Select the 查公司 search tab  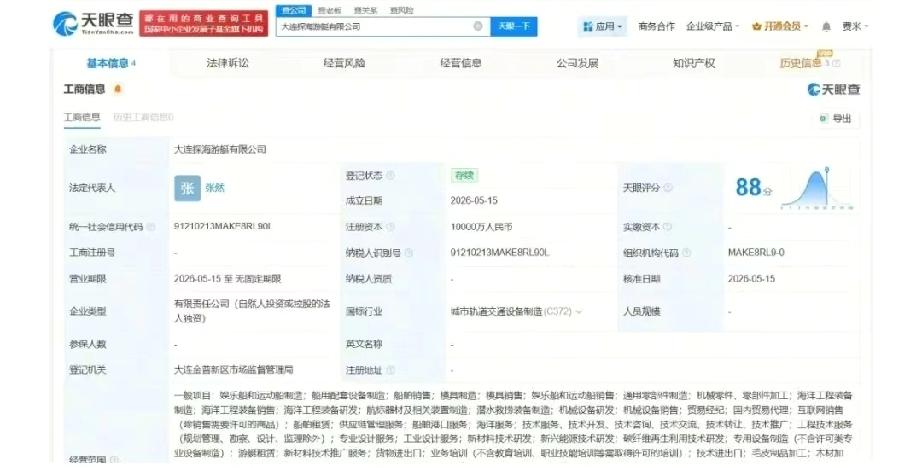coord(294,11)
